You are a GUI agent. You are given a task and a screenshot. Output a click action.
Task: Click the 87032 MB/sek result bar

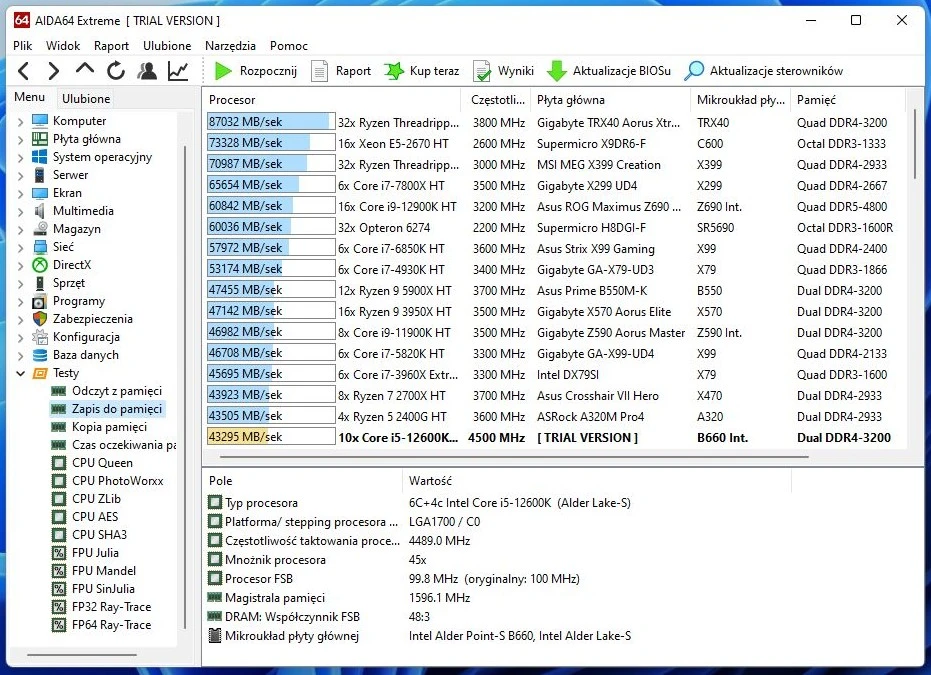270,122
